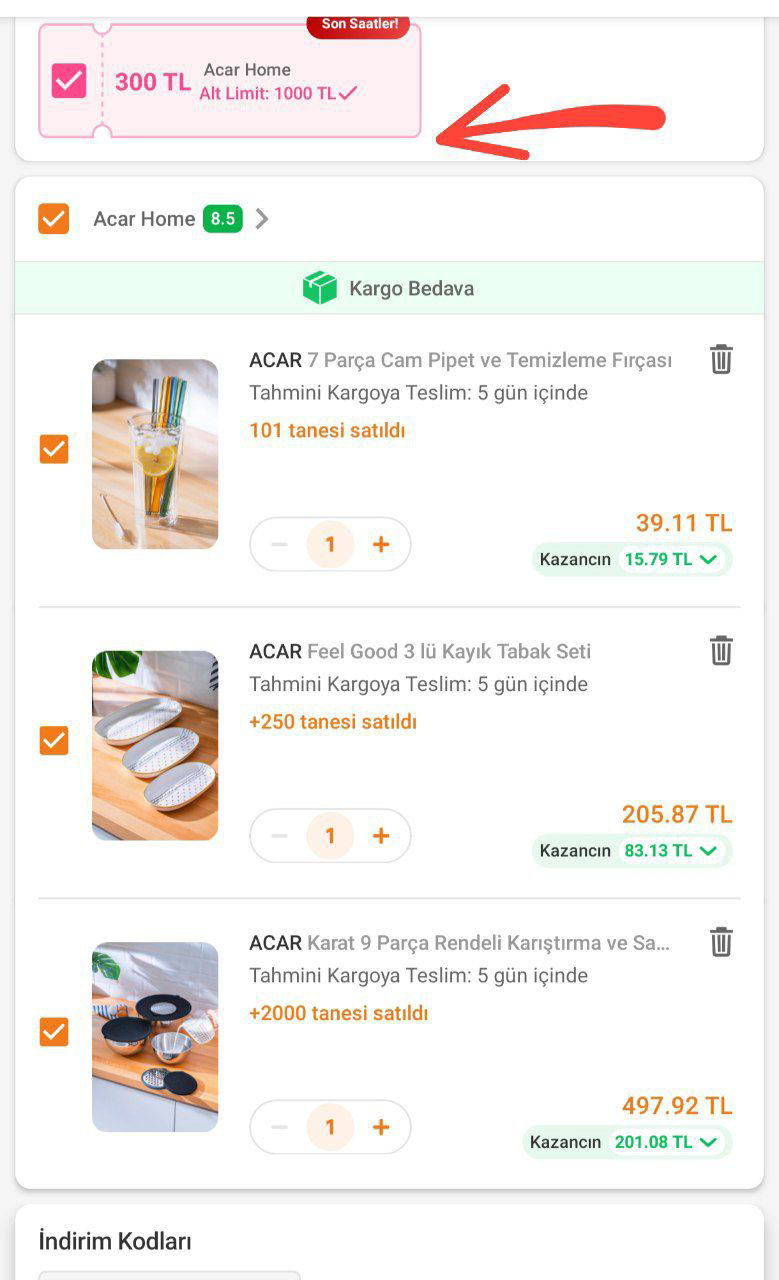Deselect the Cam Pipet product checkbox
The image size is (779, 1280).
click(54, 450)
